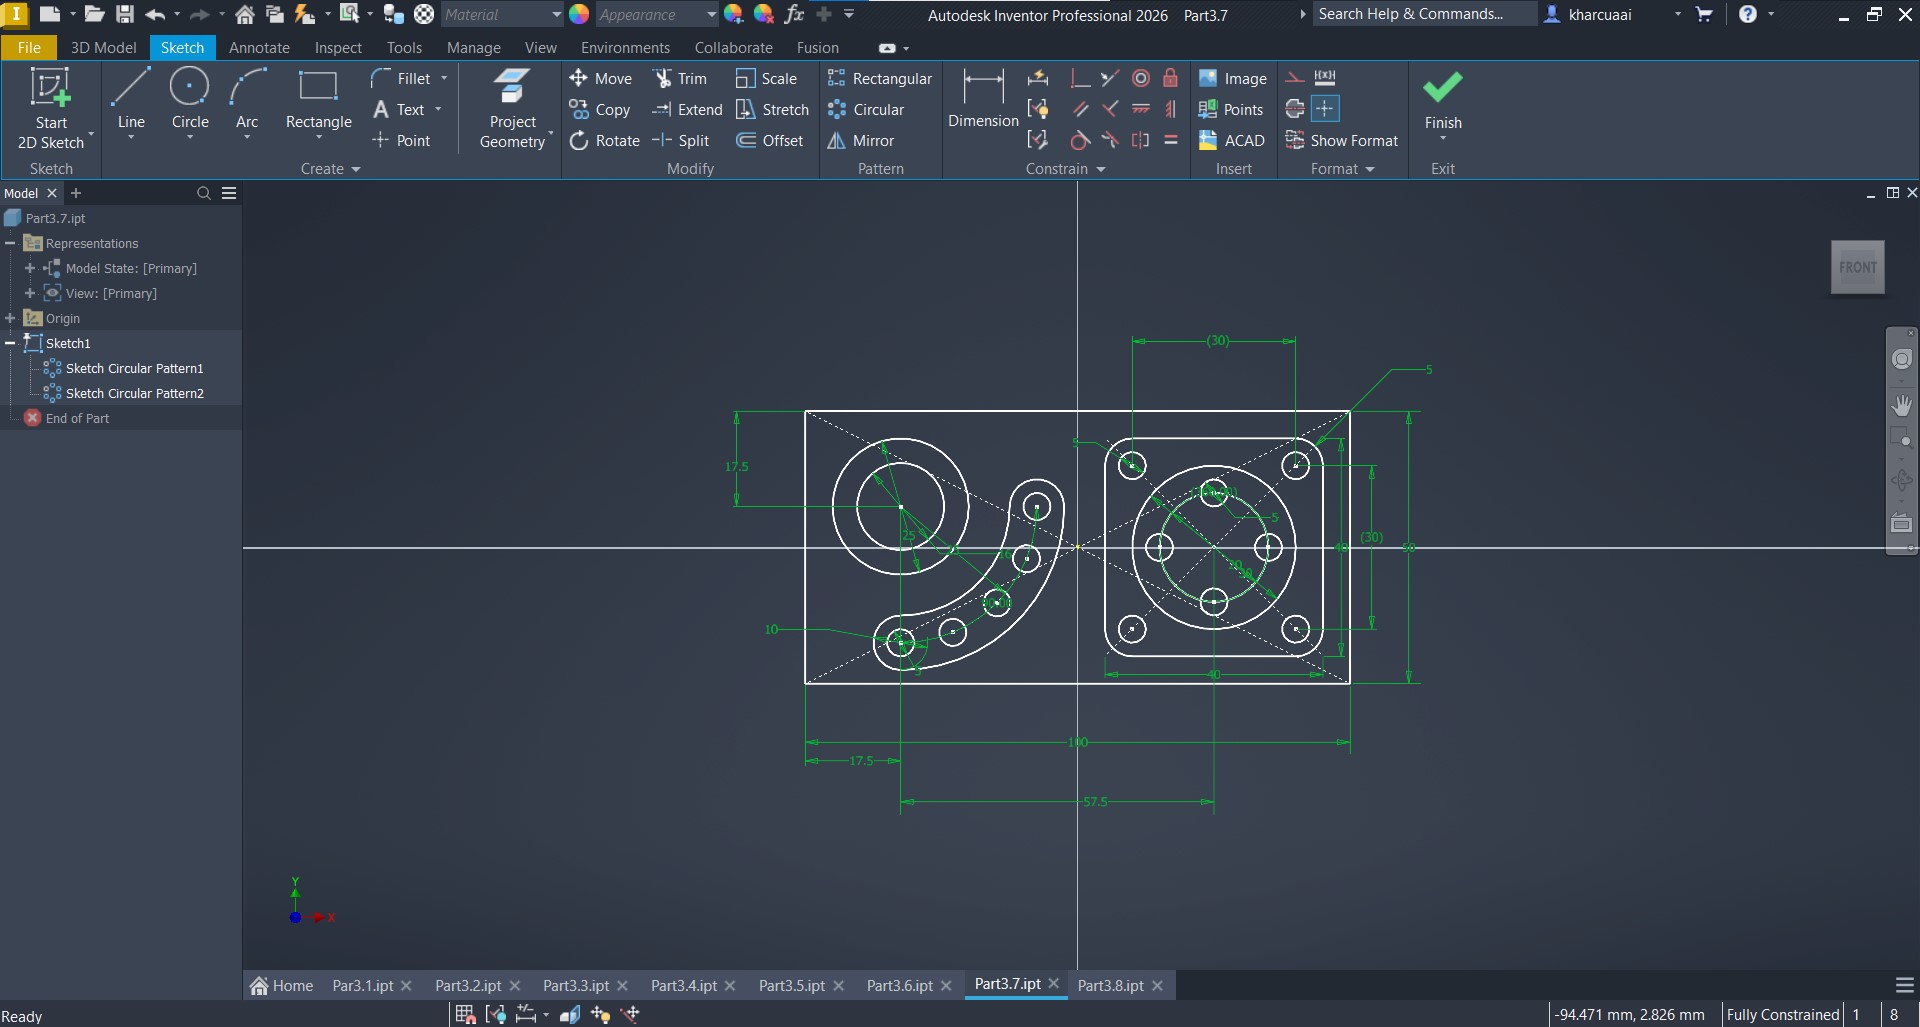The height and width of the screenshot is (1027, 1920).
Task: Open the Dimension tool
Action: (x=982, y=100)
